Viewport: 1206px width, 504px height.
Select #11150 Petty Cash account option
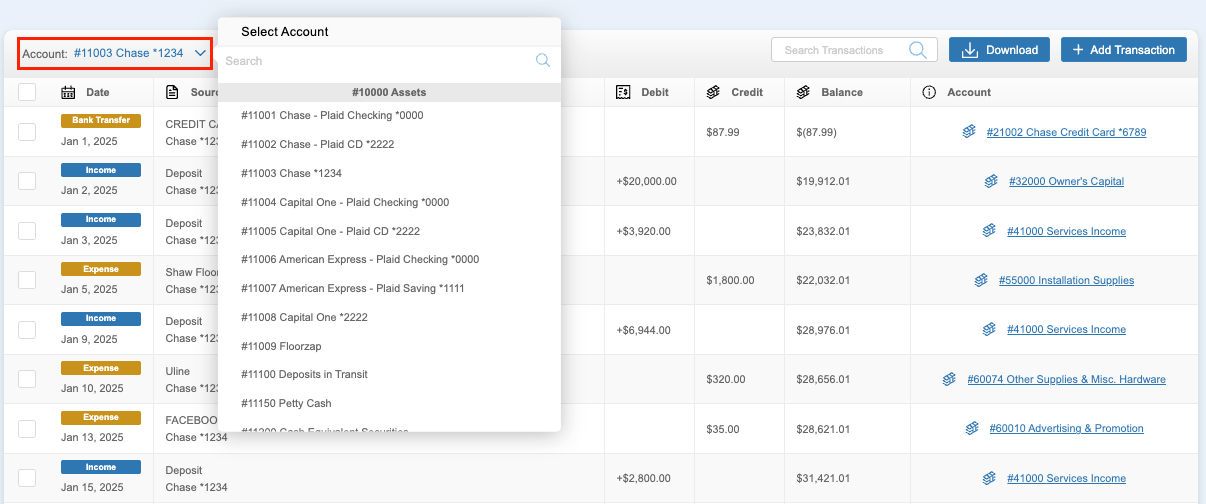coord(286,403)
